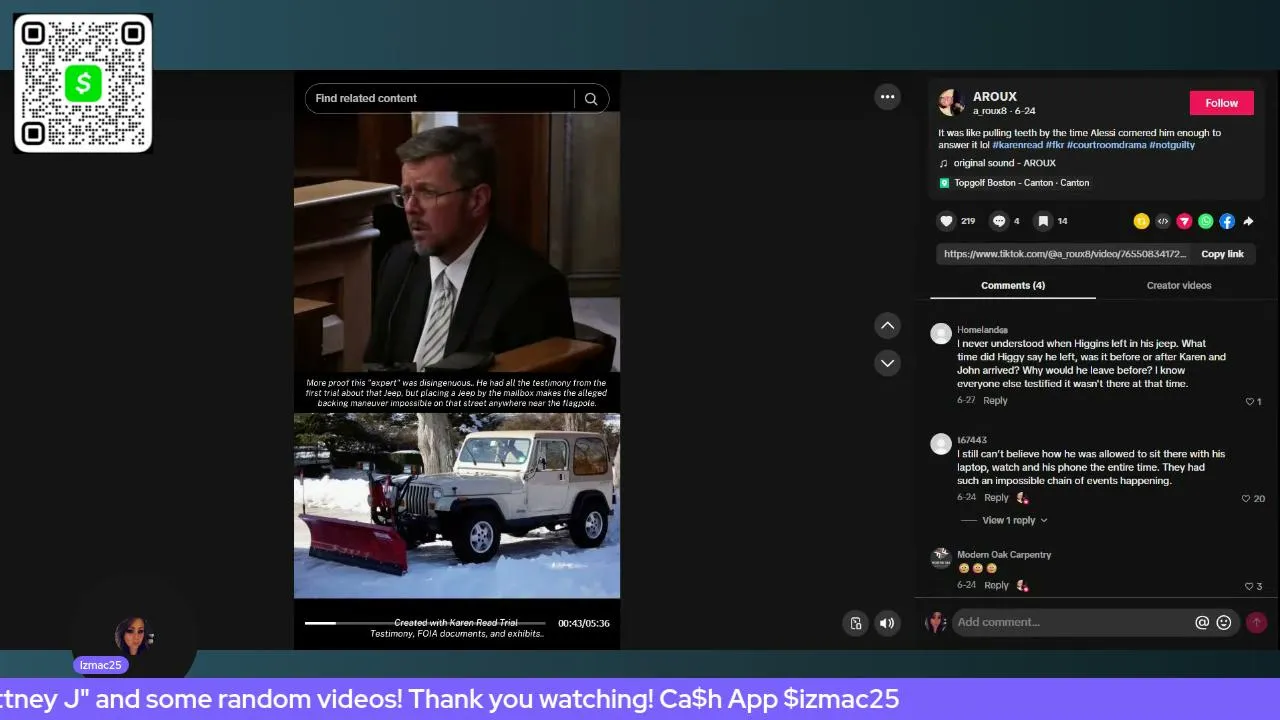Share the video to Facebook
Viewport: 1280px width, 720px height.
click(1227, 221)
